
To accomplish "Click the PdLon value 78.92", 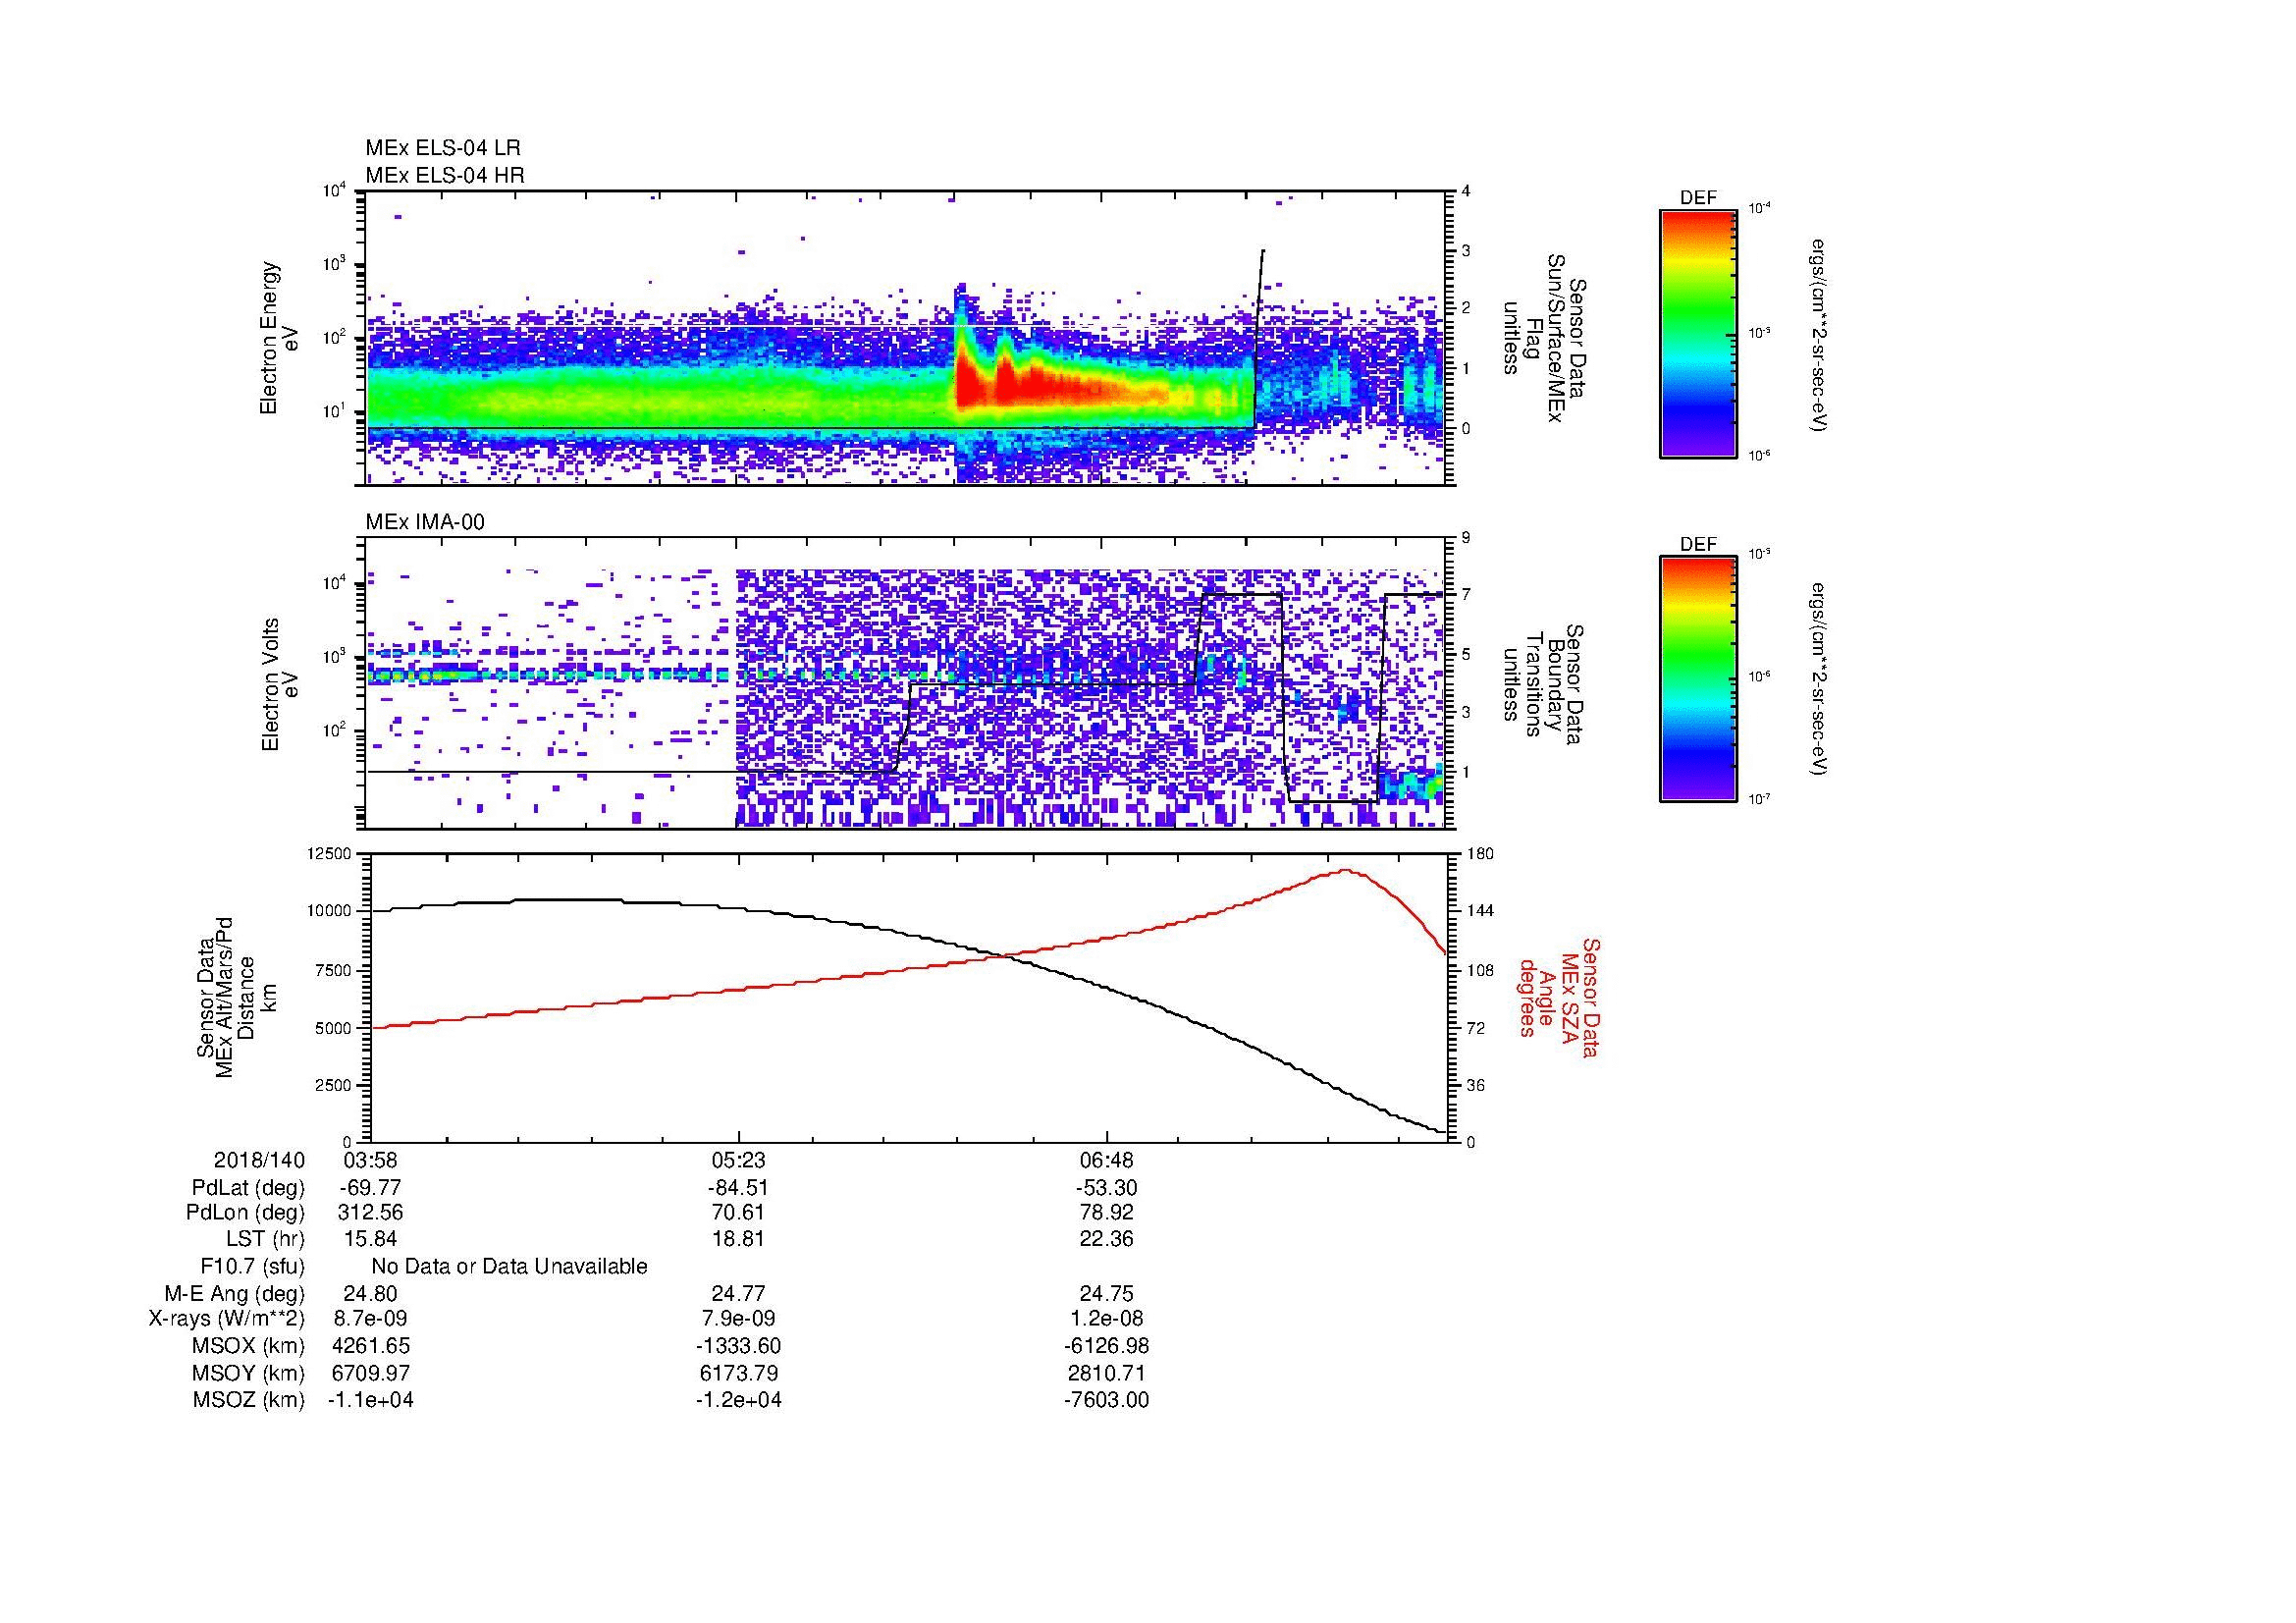I will (x=1107, y=1213).
